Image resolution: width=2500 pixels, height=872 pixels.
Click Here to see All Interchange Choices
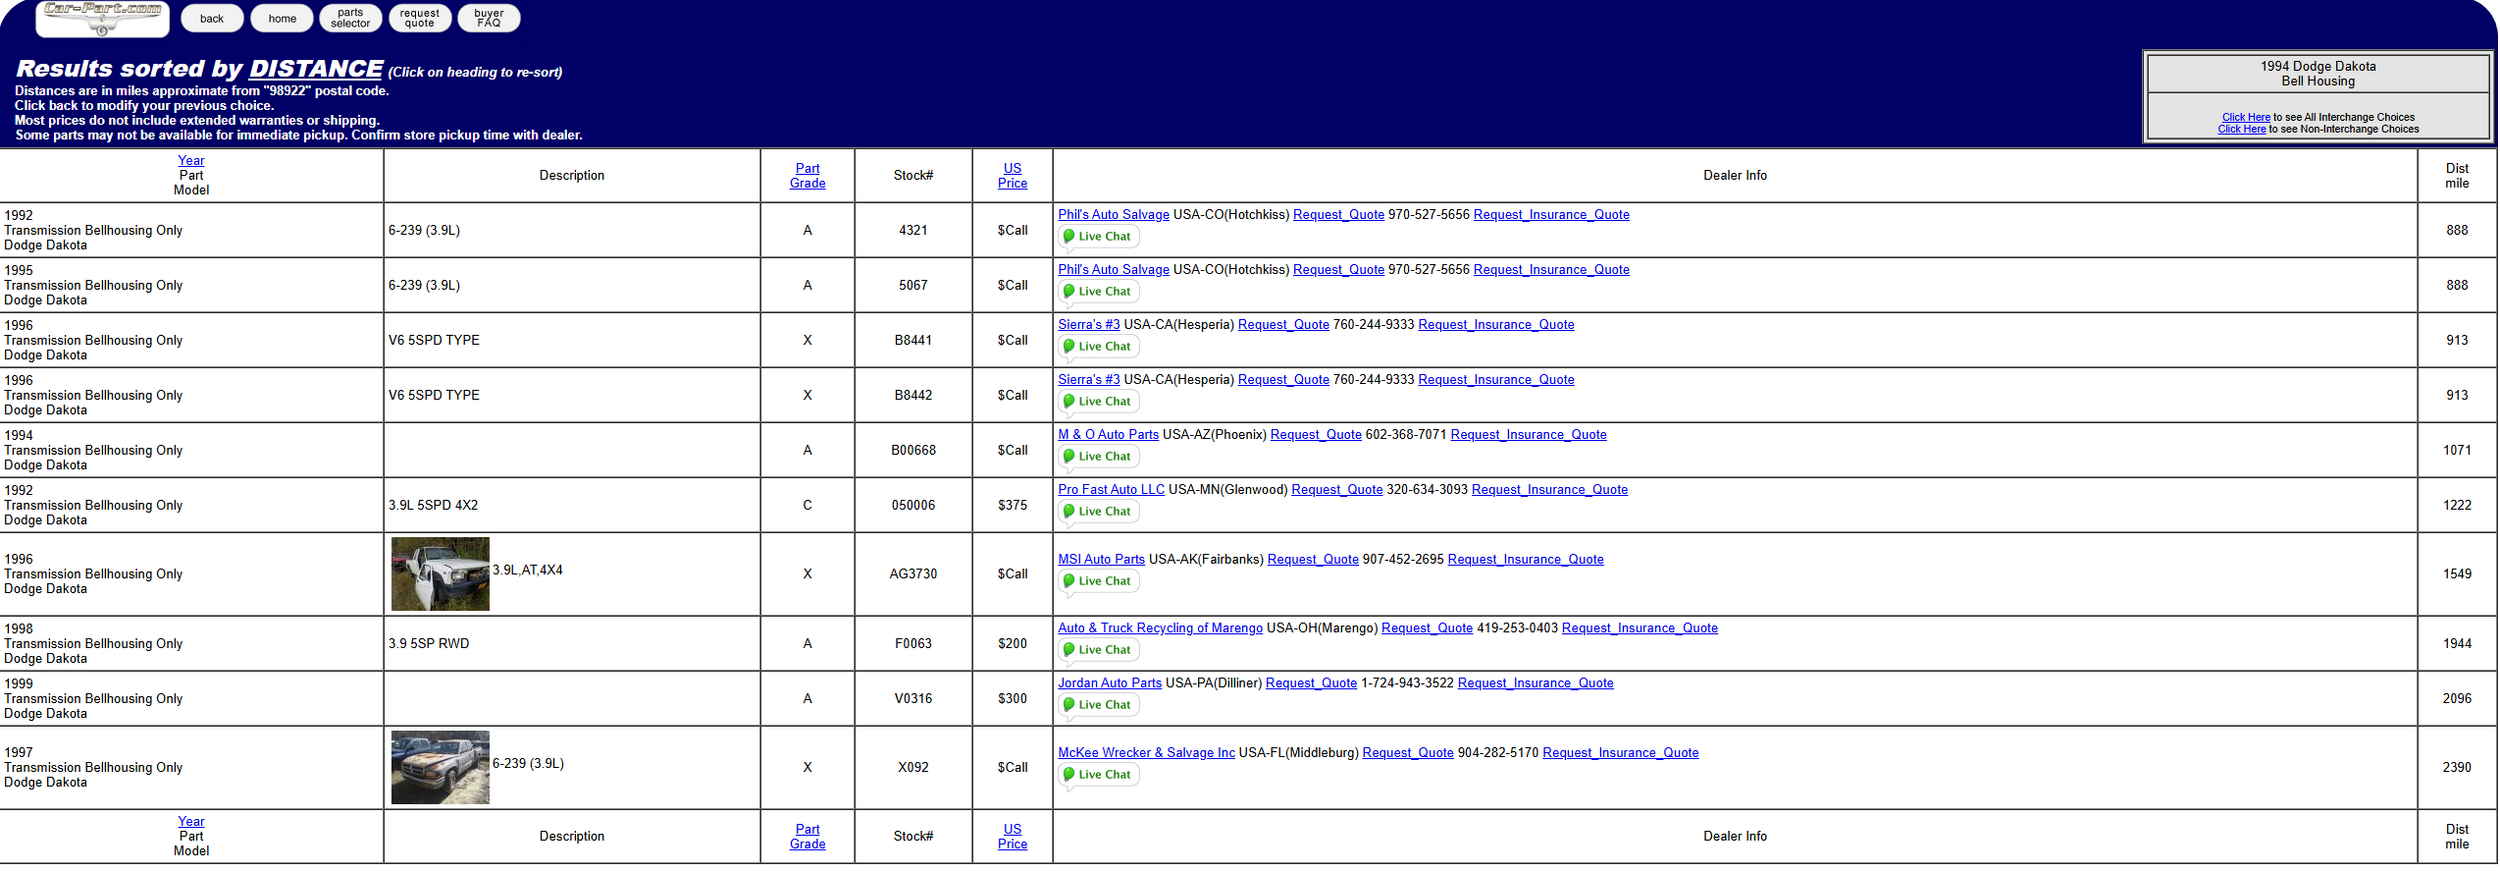tap(2245, 117)
